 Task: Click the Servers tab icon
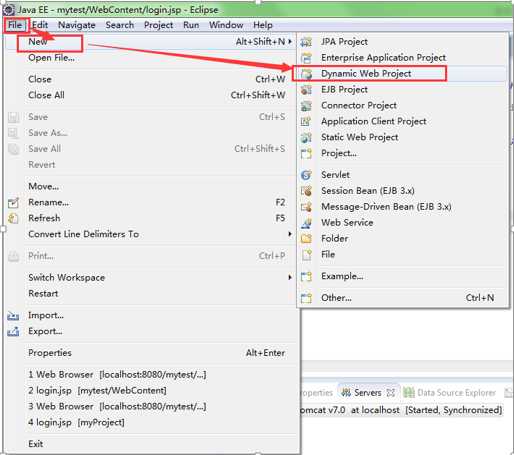346,393
